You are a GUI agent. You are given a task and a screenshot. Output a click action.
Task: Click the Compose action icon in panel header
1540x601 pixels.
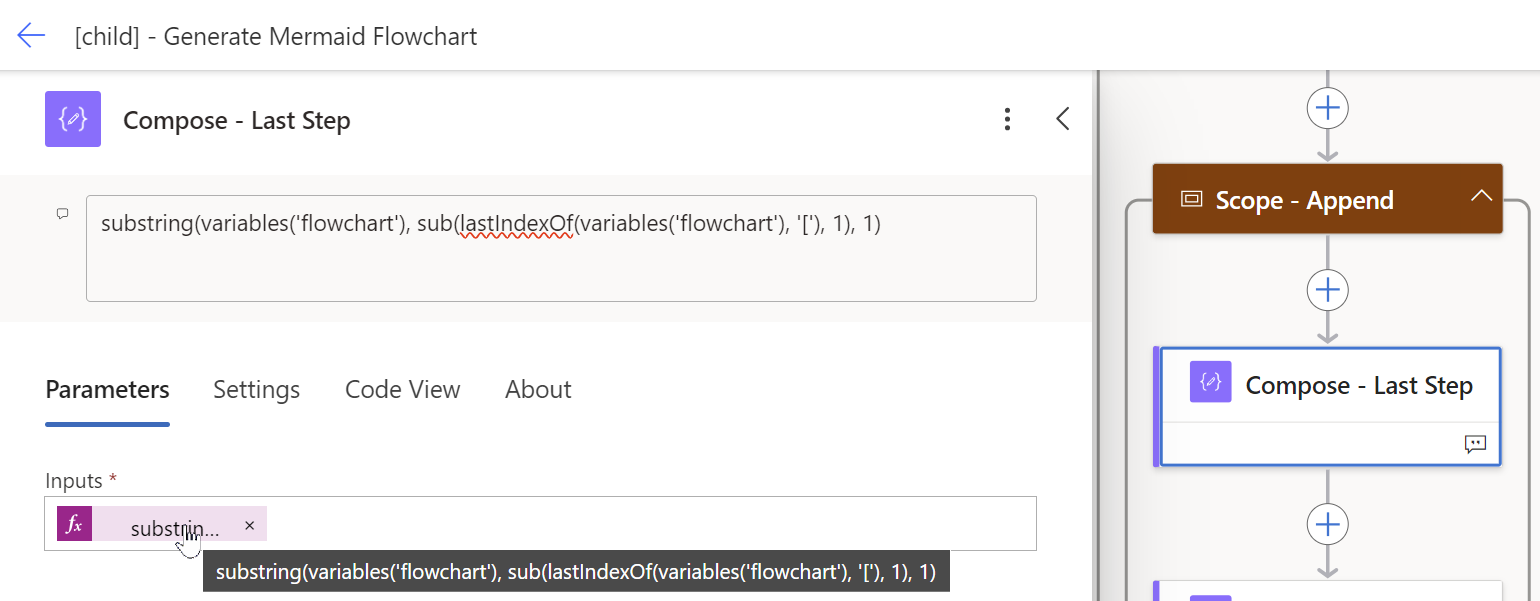coord(73,120)
